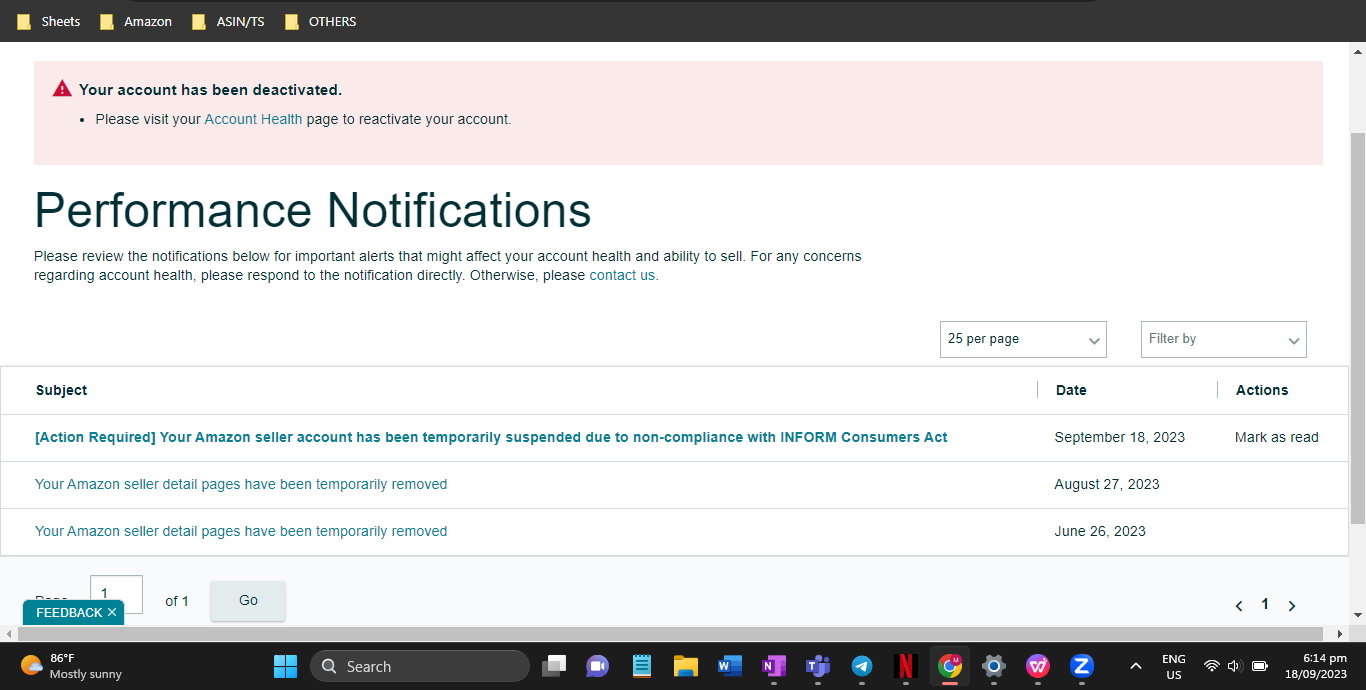Click the taskbar Search box
Viewport: 1366px width, 690px height.
click(419, 666)
